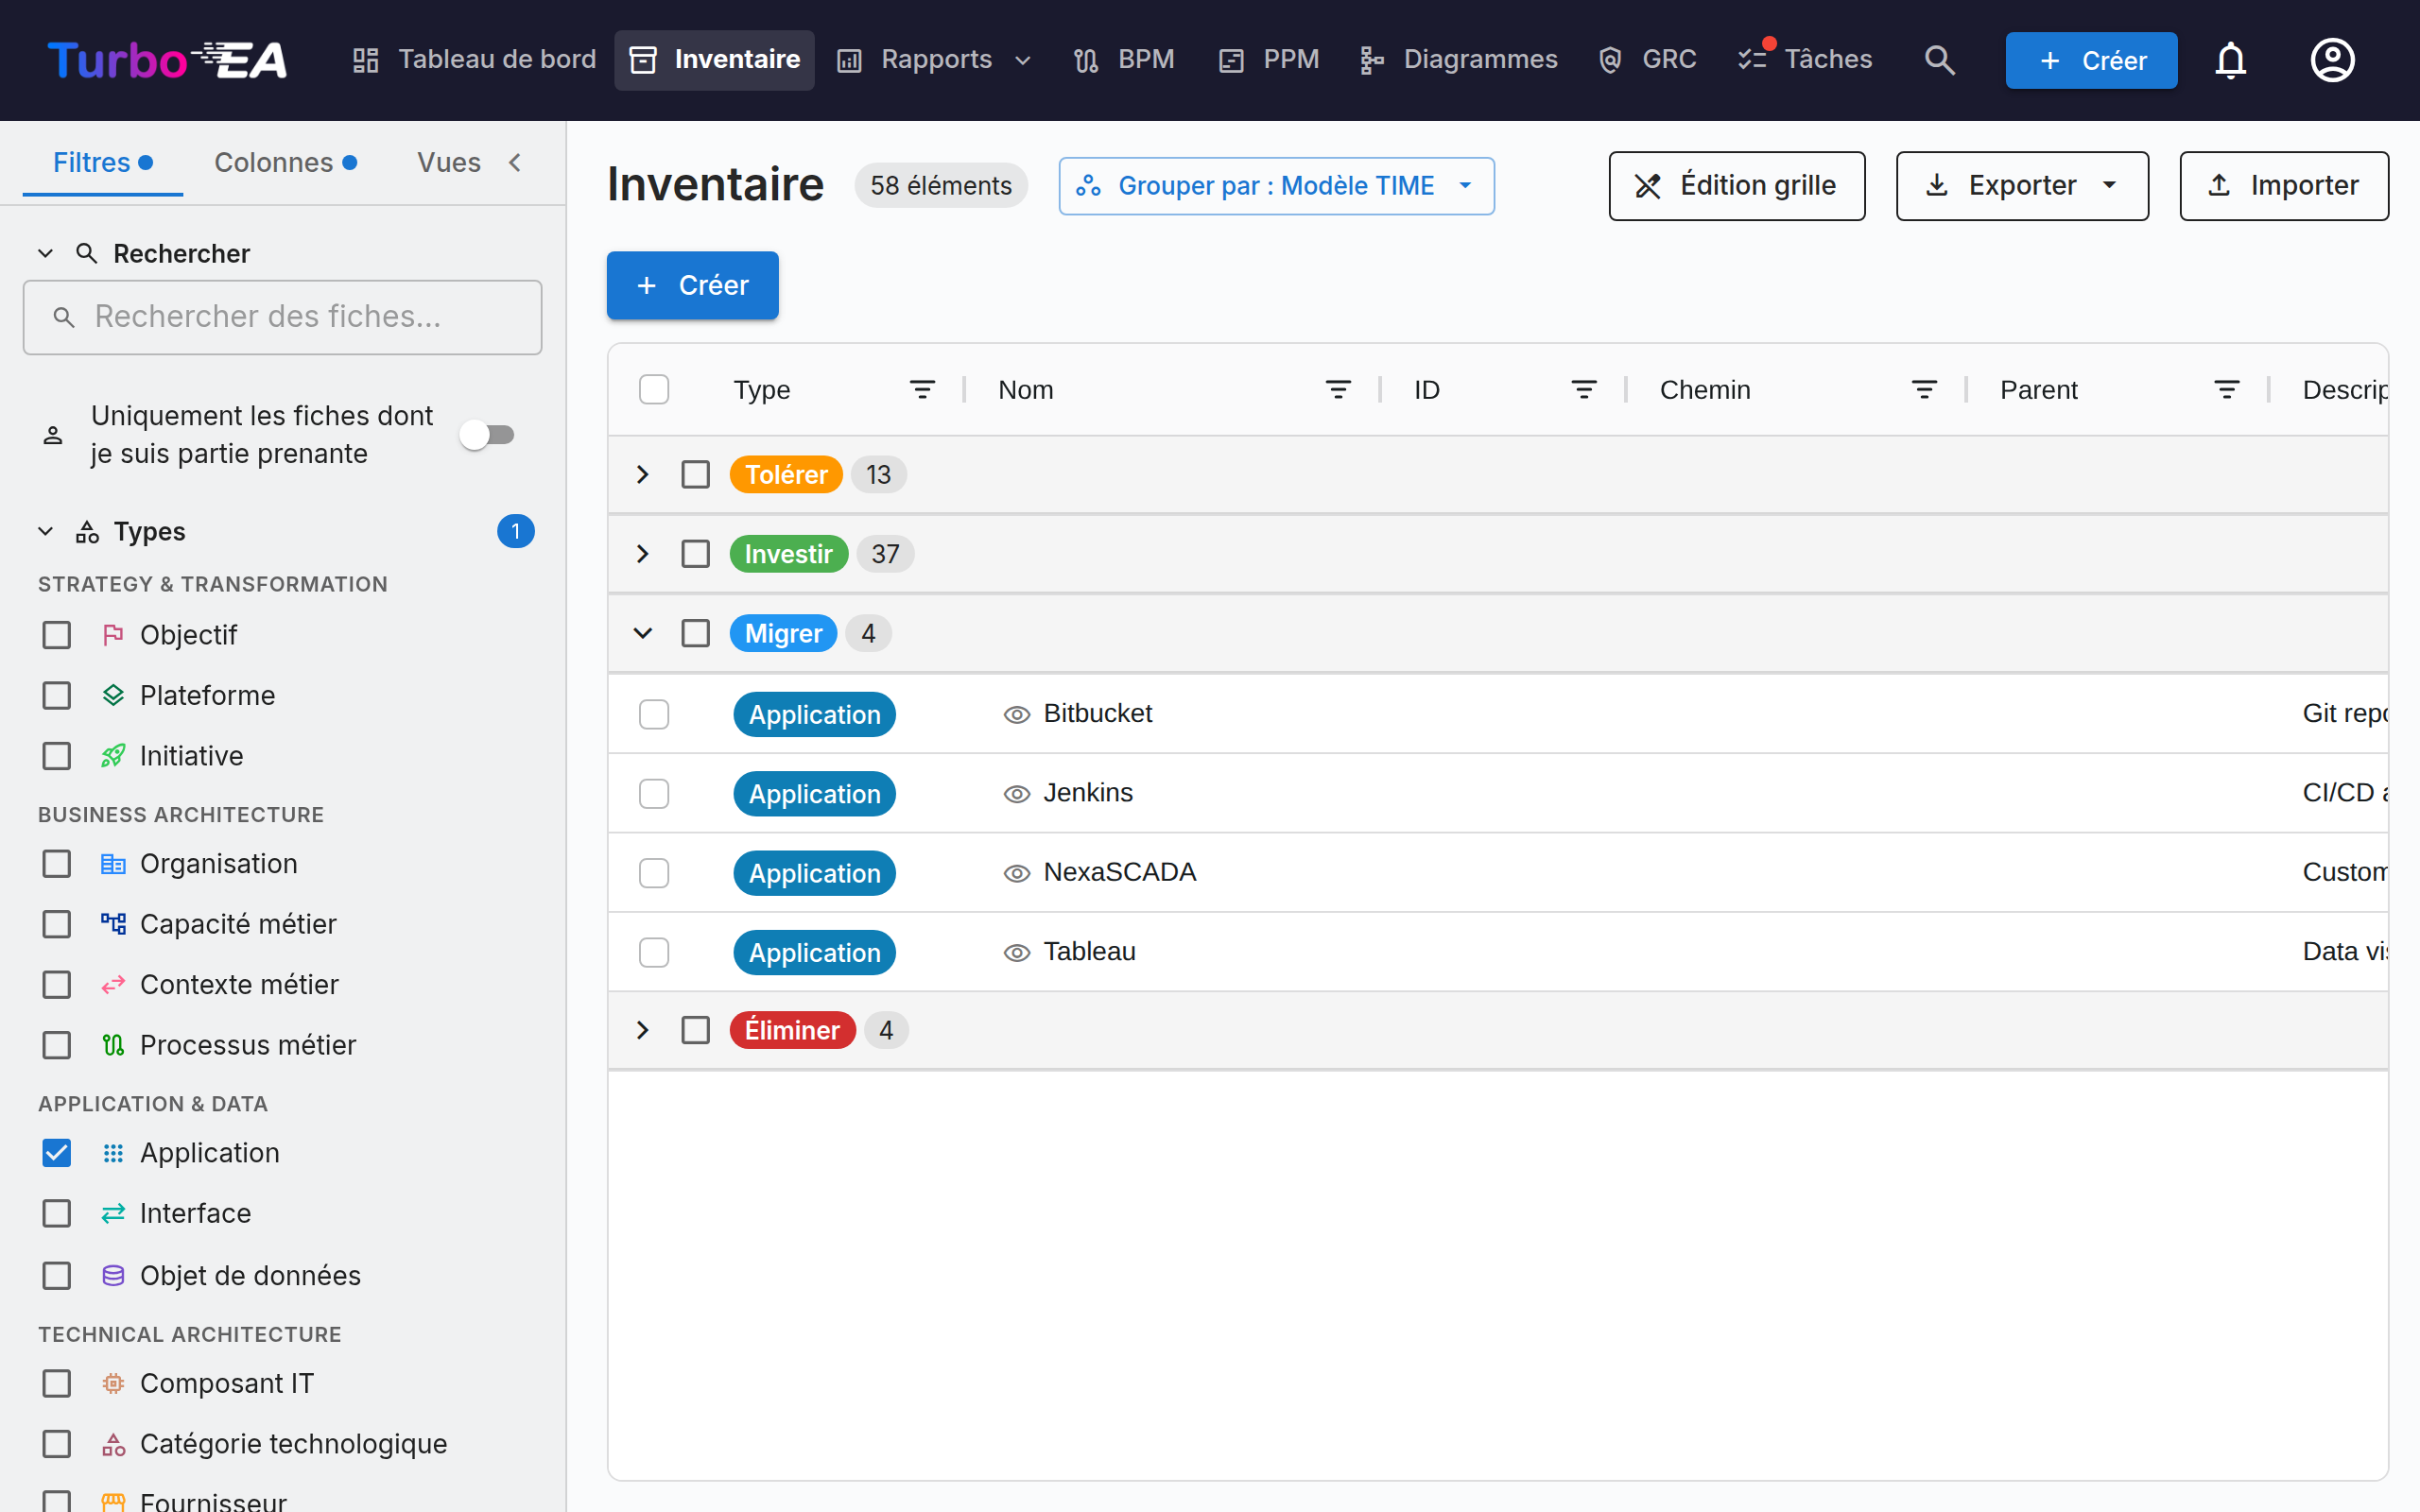Select the Jenkins row checkbox

coord(654,794)
